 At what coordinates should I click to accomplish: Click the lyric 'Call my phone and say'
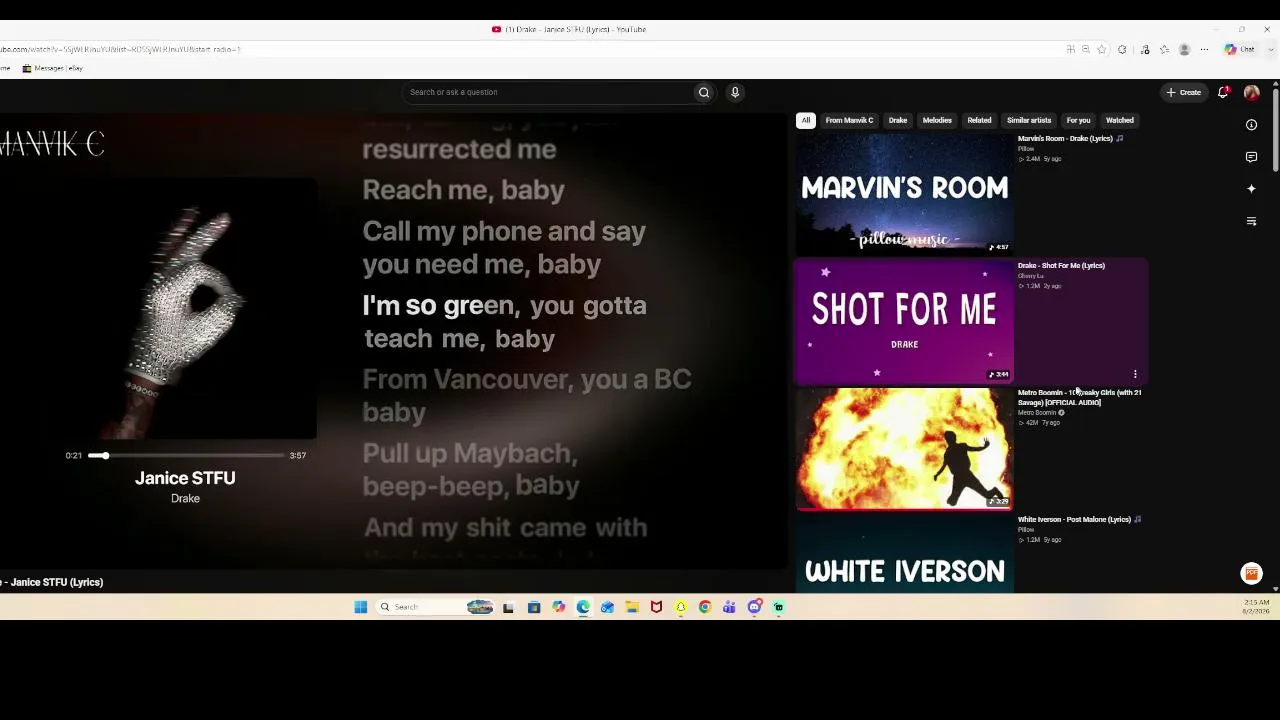click(504, 231)
